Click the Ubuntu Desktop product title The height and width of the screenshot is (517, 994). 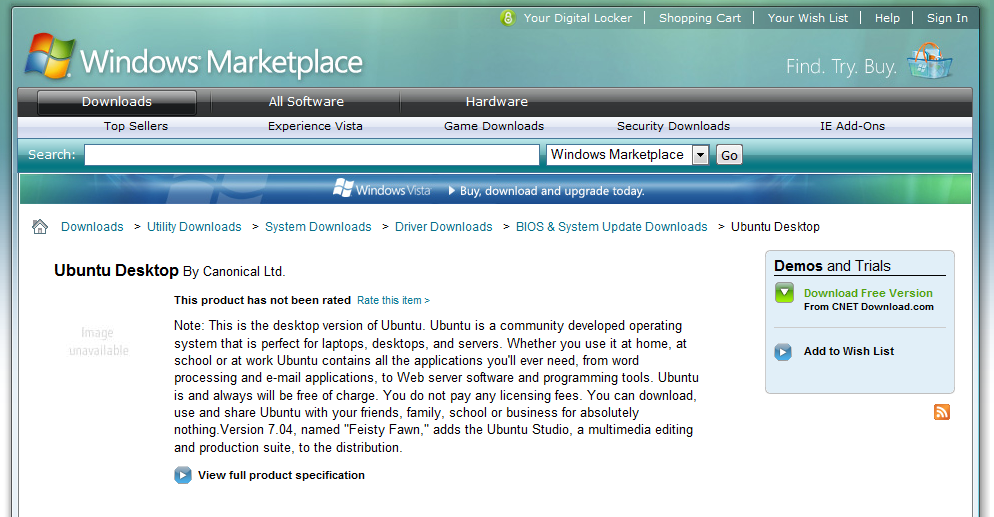point(116,271)
